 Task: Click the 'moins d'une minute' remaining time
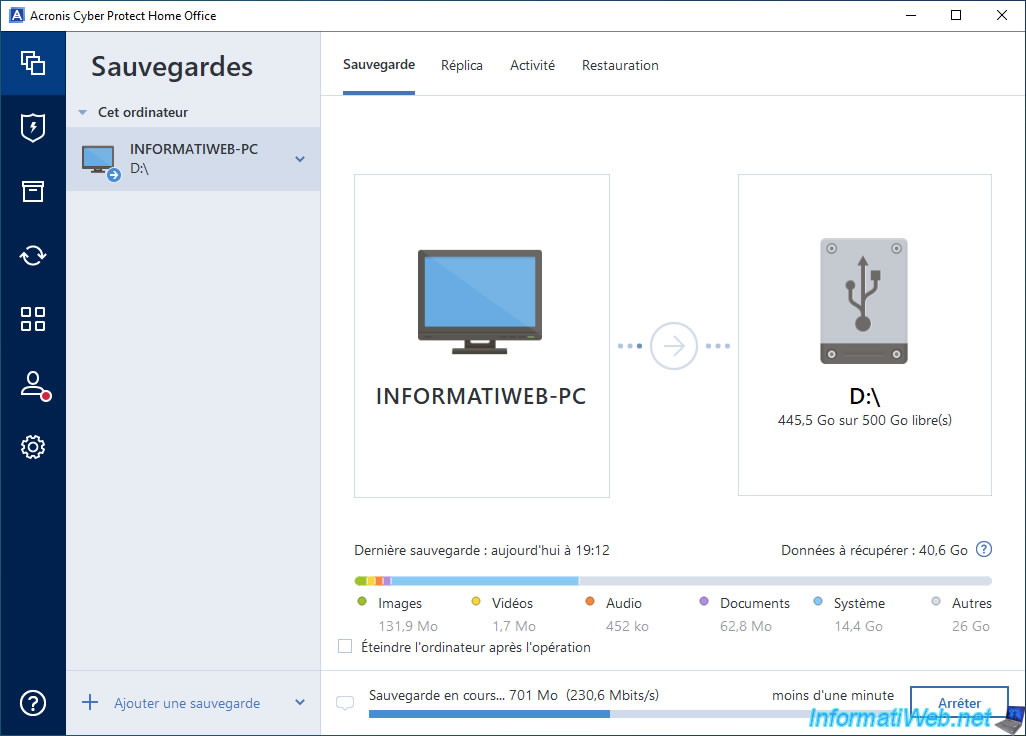point(832,695)
